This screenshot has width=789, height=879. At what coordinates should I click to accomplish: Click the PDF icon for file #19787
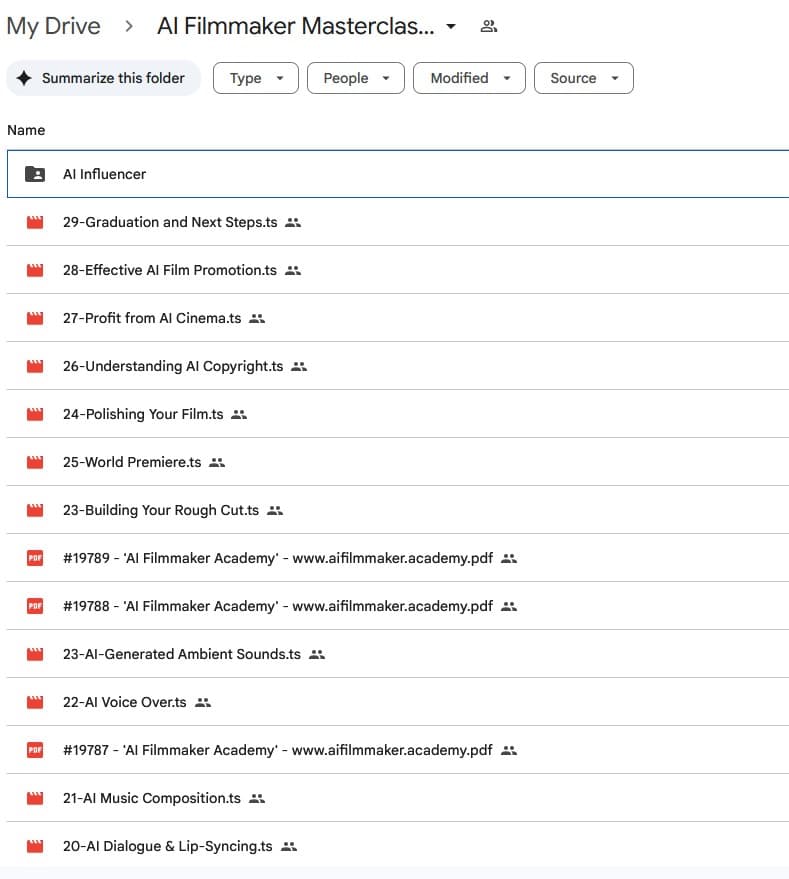[x=35, y=750]
